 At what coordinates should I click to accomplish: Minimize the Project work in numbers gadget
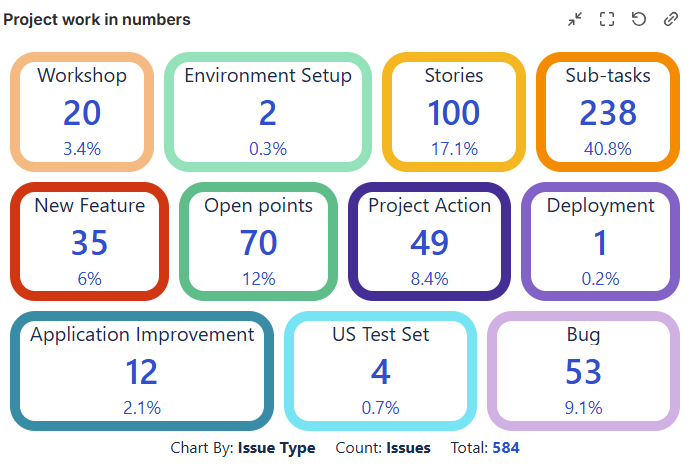point(575,20)
